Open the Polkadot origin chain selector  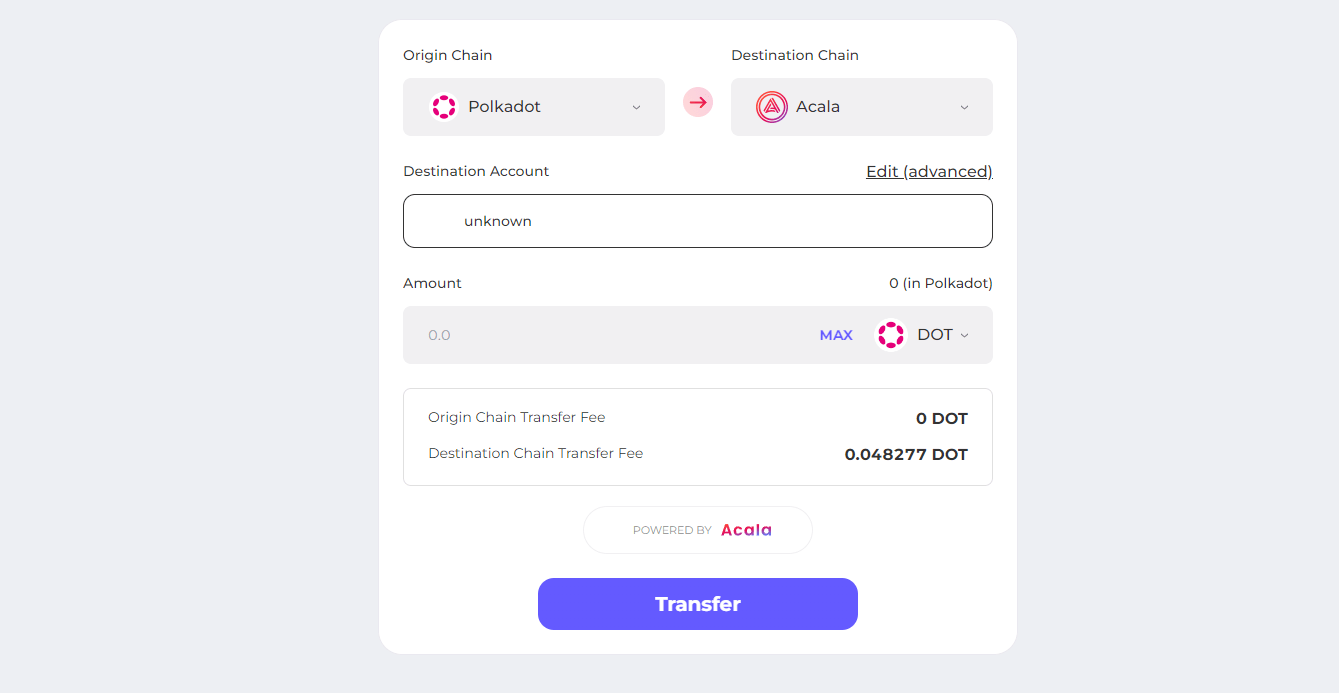tap(534, 107)
